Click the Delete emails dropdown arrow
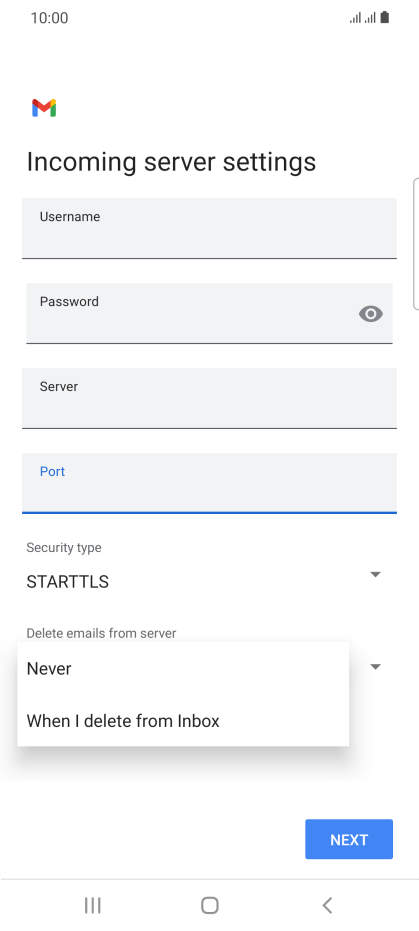Image resolution: width=419 pixels, height=931 pixels. tap(375, 667)
